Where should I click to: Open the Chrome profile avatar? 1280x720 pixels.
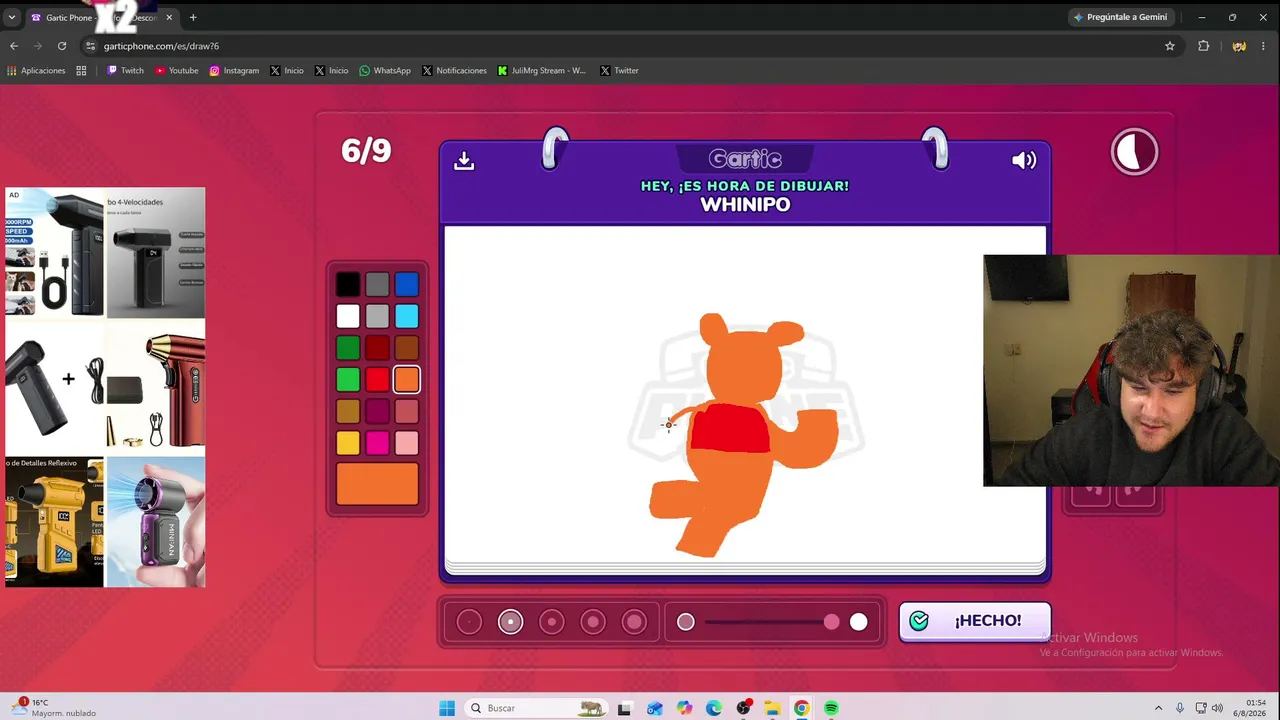(1239, 46)
